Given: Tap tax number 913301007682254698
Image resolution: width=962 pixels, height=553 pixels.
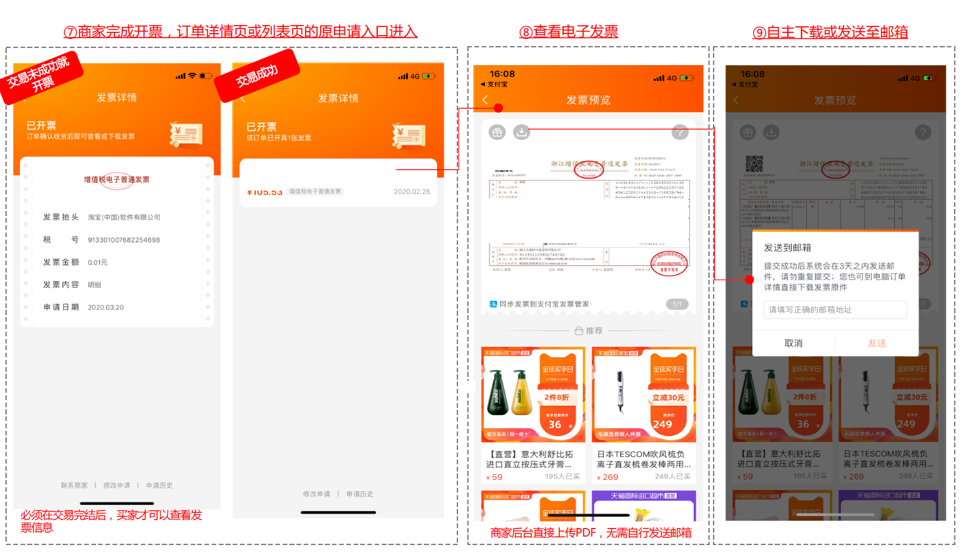Looking at the screenshot, I should (x=123, y=240).
